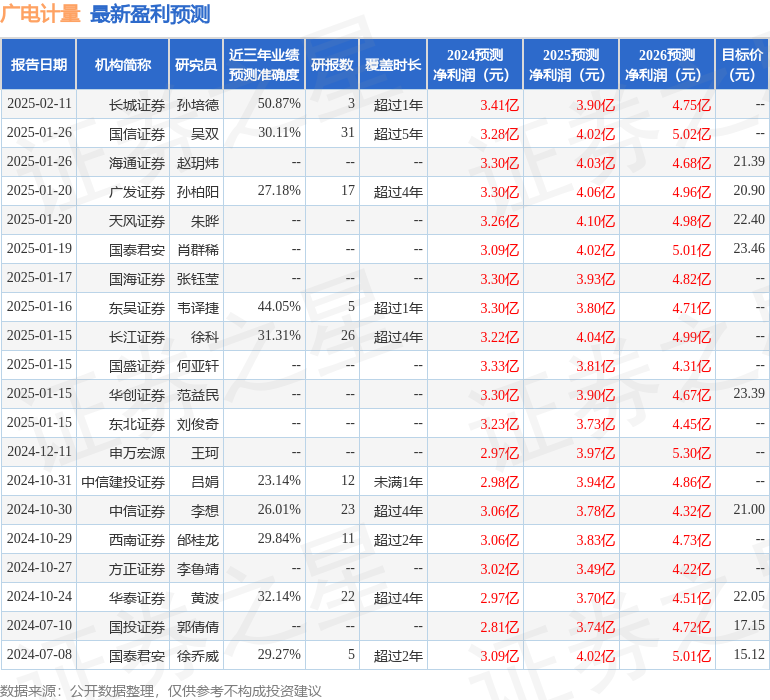770x700 pixels.
Task: Select institution 国投证券
Action: tap(137, 626)
